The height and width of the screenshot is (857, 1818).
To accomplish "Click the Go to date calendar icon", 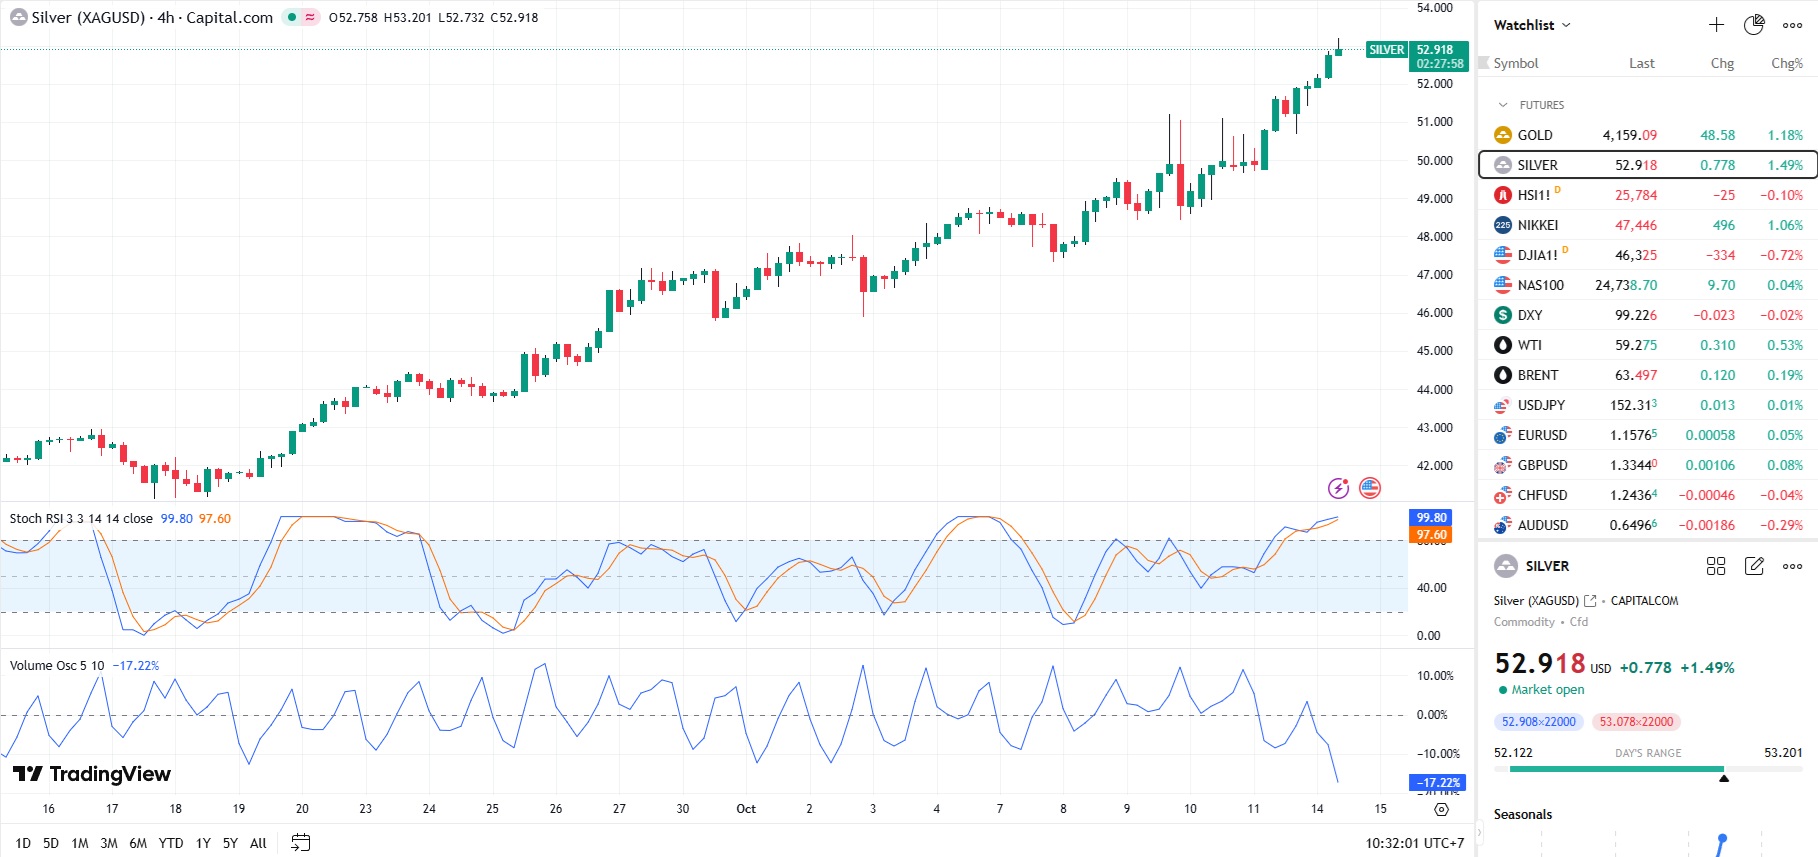I will pyautogui.click(x=300, y=843).
